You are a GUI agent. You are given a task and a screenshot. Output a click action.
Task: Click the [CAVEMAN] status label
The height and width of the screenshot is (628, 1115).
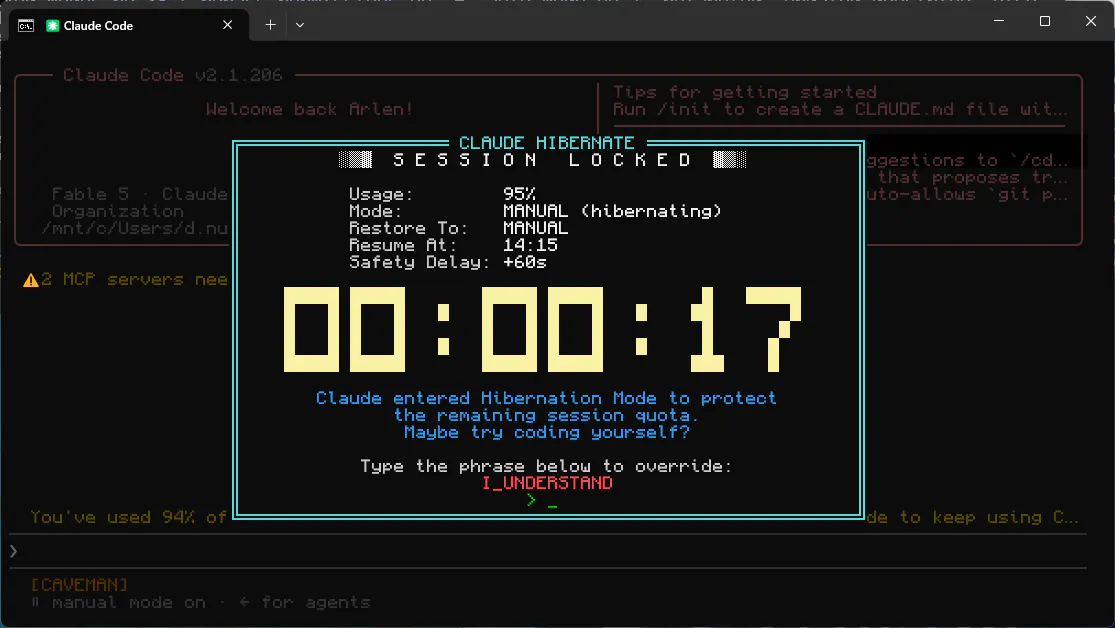coord(79,585)
